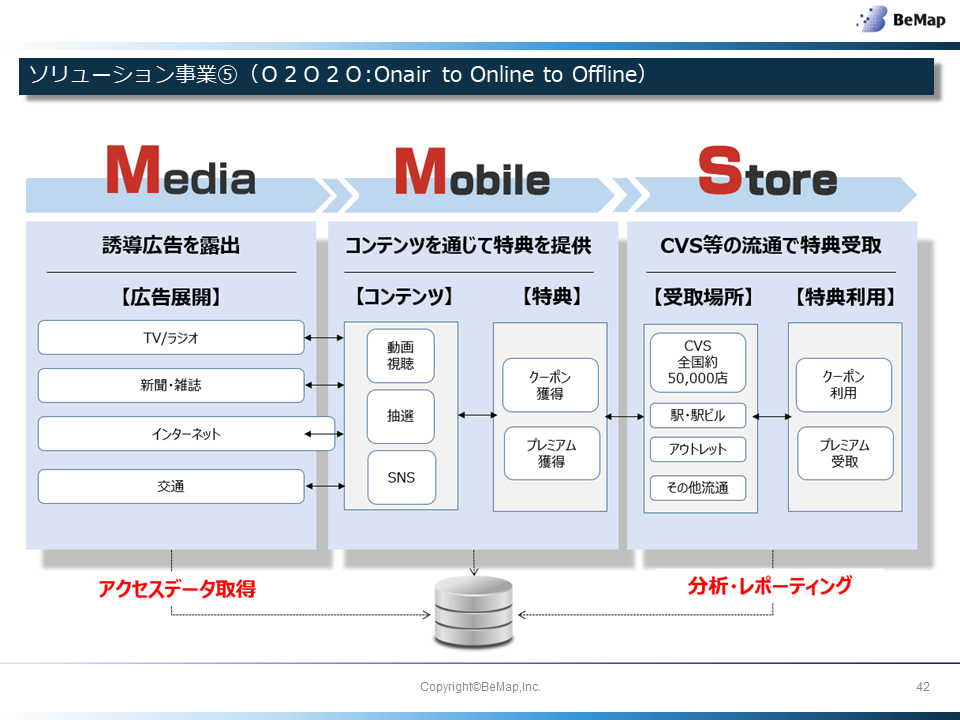The image size is (960, 720).
Task: Click the red 分析・レポーティング label
Action: (x=770, y=586)
